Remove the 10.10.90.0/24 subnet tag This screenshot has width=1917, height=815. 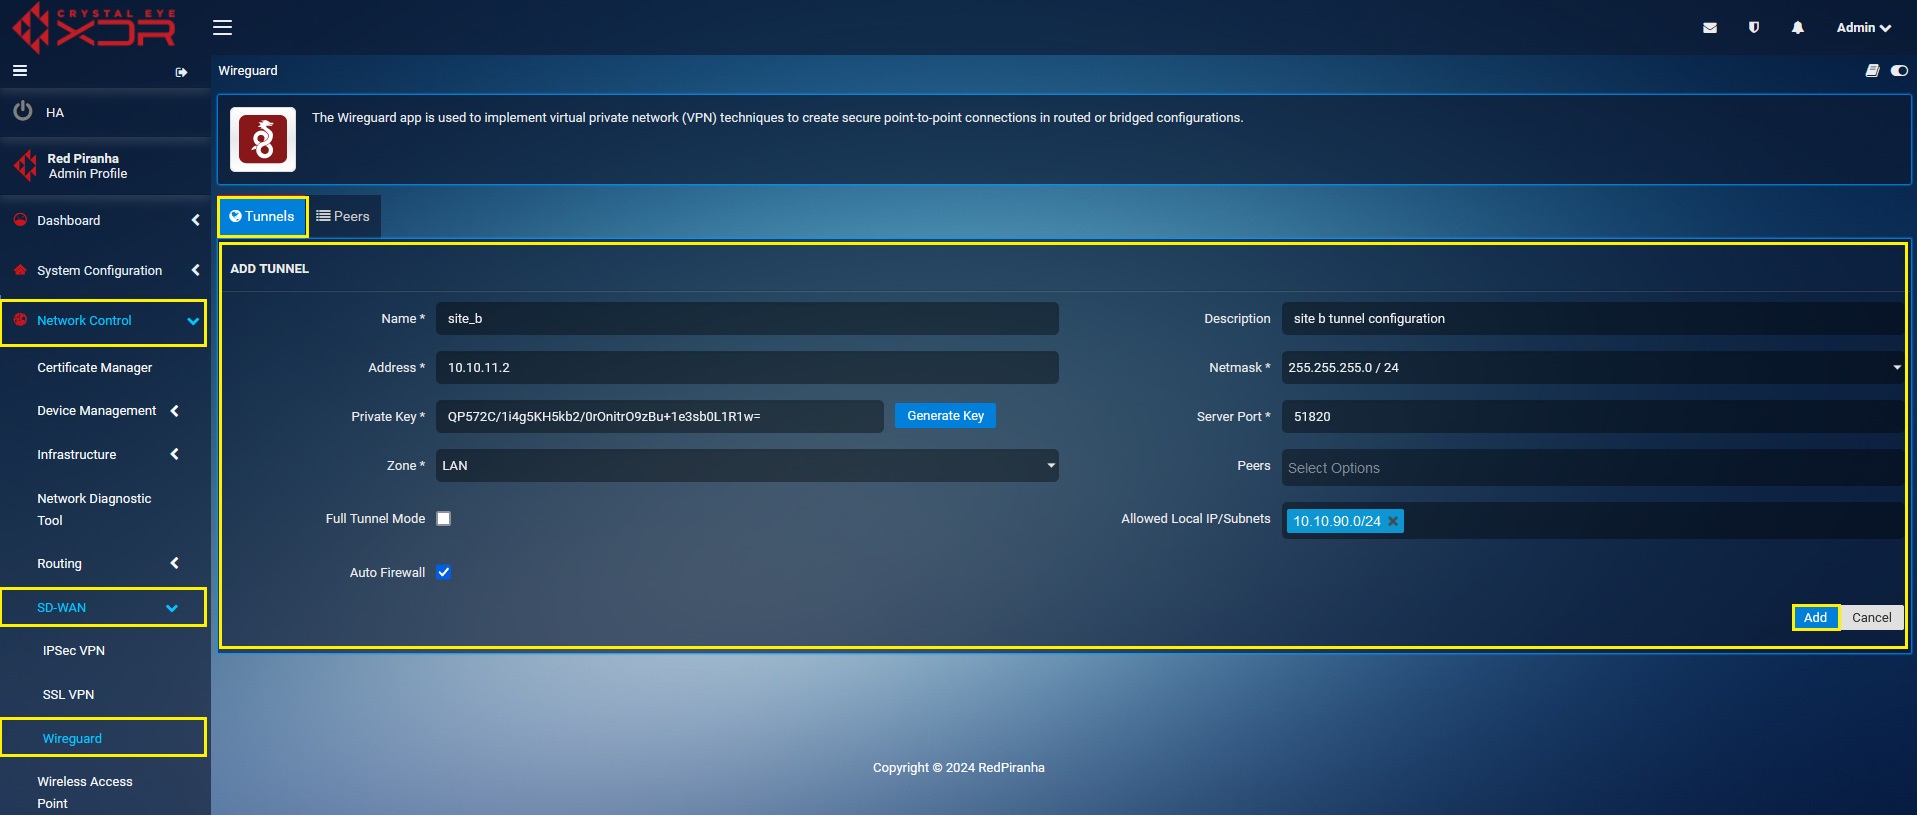[x=1393, y=521]
